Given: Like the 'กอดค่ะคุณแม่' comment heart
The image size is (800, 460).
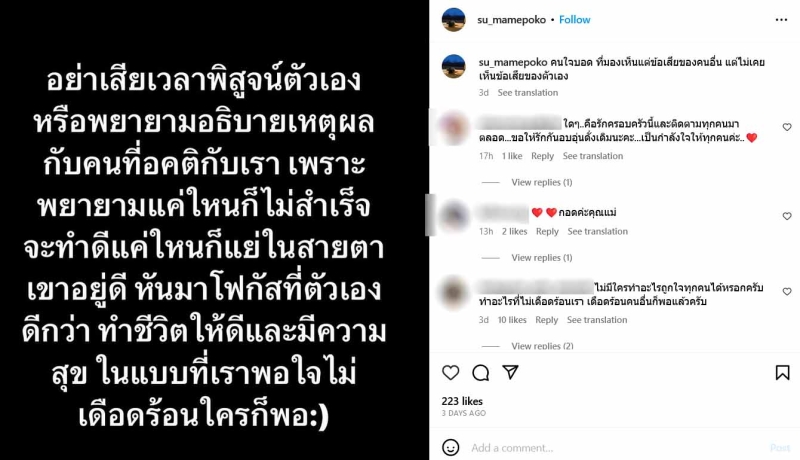Looking at the screenshot, I should click(787, 216).
